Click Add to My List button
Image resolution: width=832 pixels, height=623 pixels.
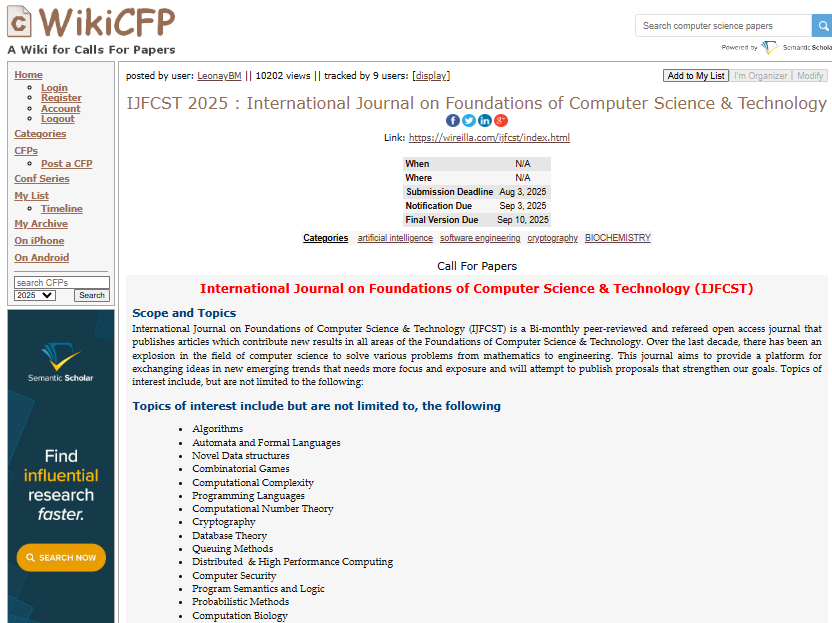tap(696, 76)
